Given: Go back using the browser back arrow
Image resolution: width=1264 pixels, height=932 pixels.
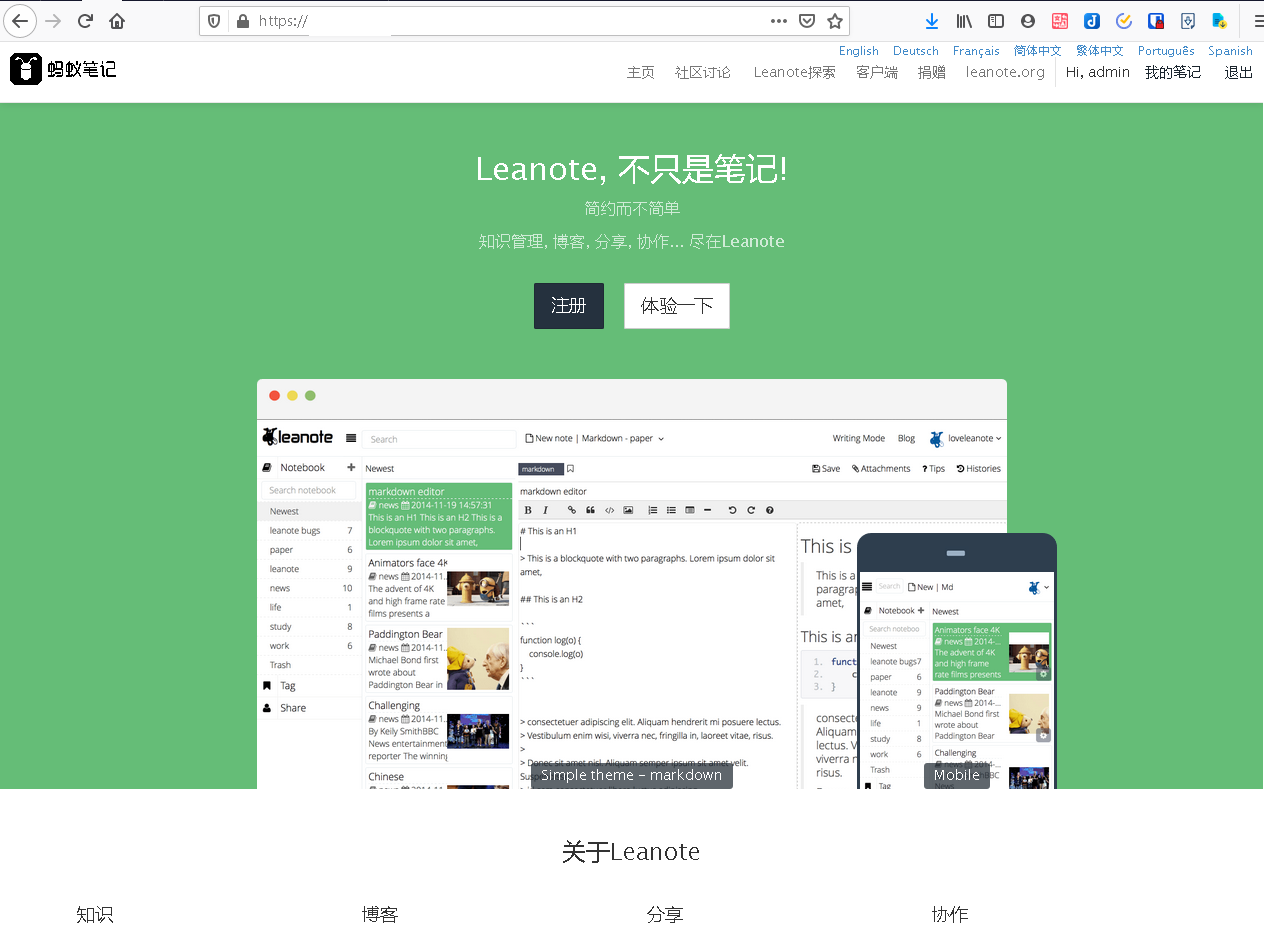Looking at the screenshot, I should (x=20, y=21).
